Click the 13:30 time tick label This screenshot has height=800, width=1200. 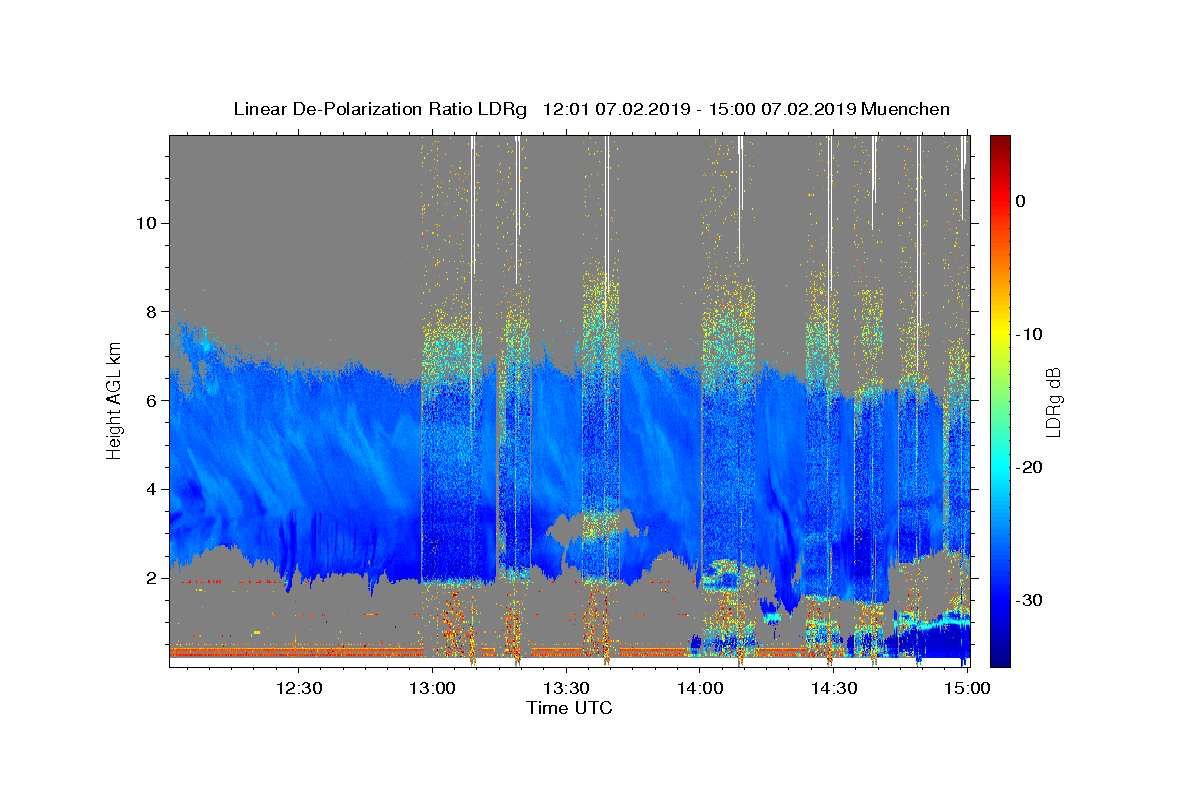click(567, 688)
